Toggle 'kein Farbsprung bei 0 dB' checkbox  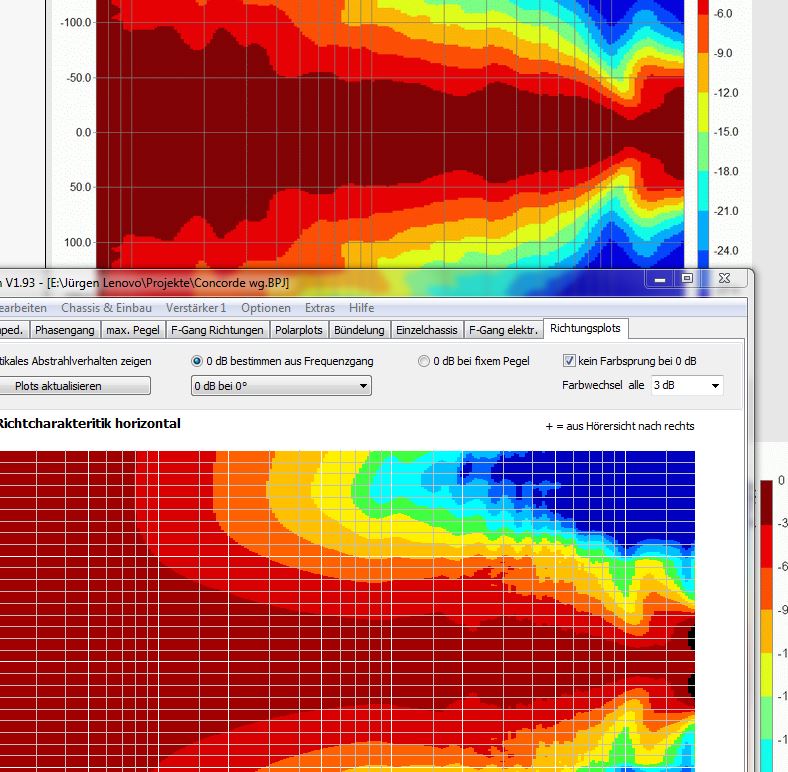pos(570,361)
